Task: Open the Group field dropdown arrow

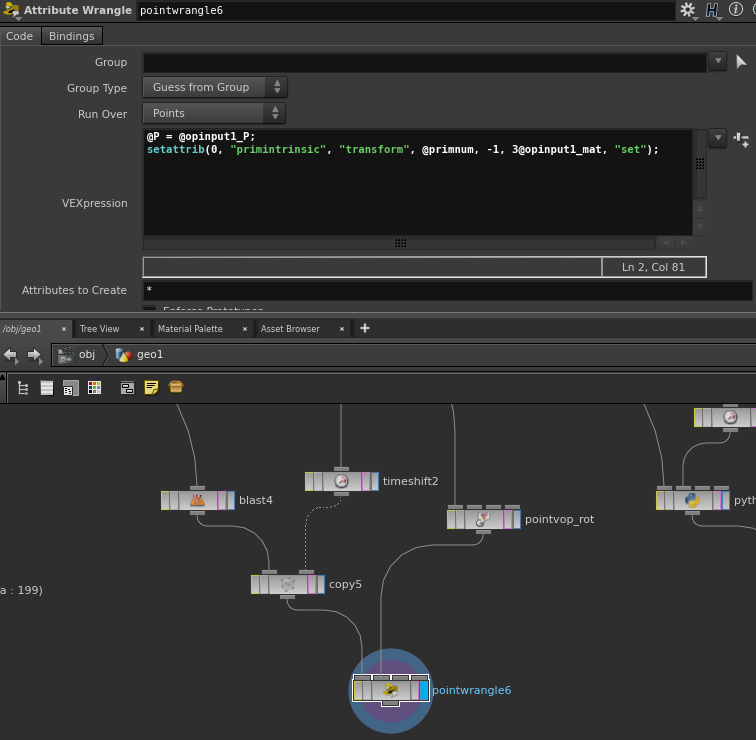Action: 718,61
